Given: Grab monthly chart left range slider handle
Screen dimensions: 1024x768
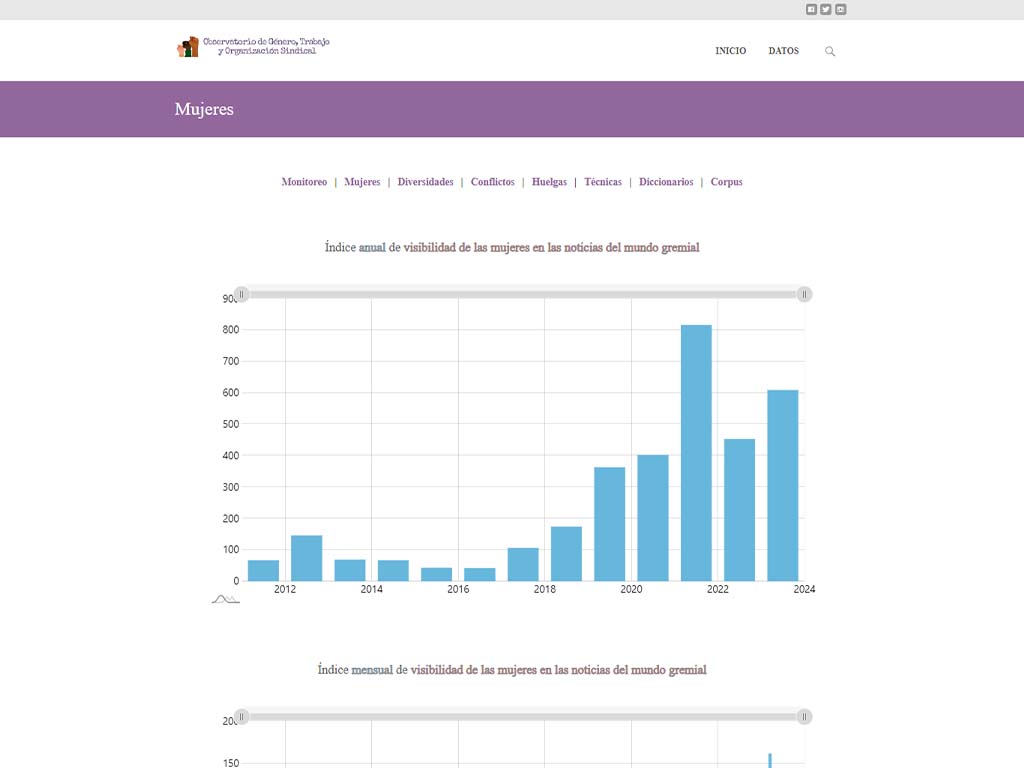Looking at the screenshot, I should [x=241, y=716].
